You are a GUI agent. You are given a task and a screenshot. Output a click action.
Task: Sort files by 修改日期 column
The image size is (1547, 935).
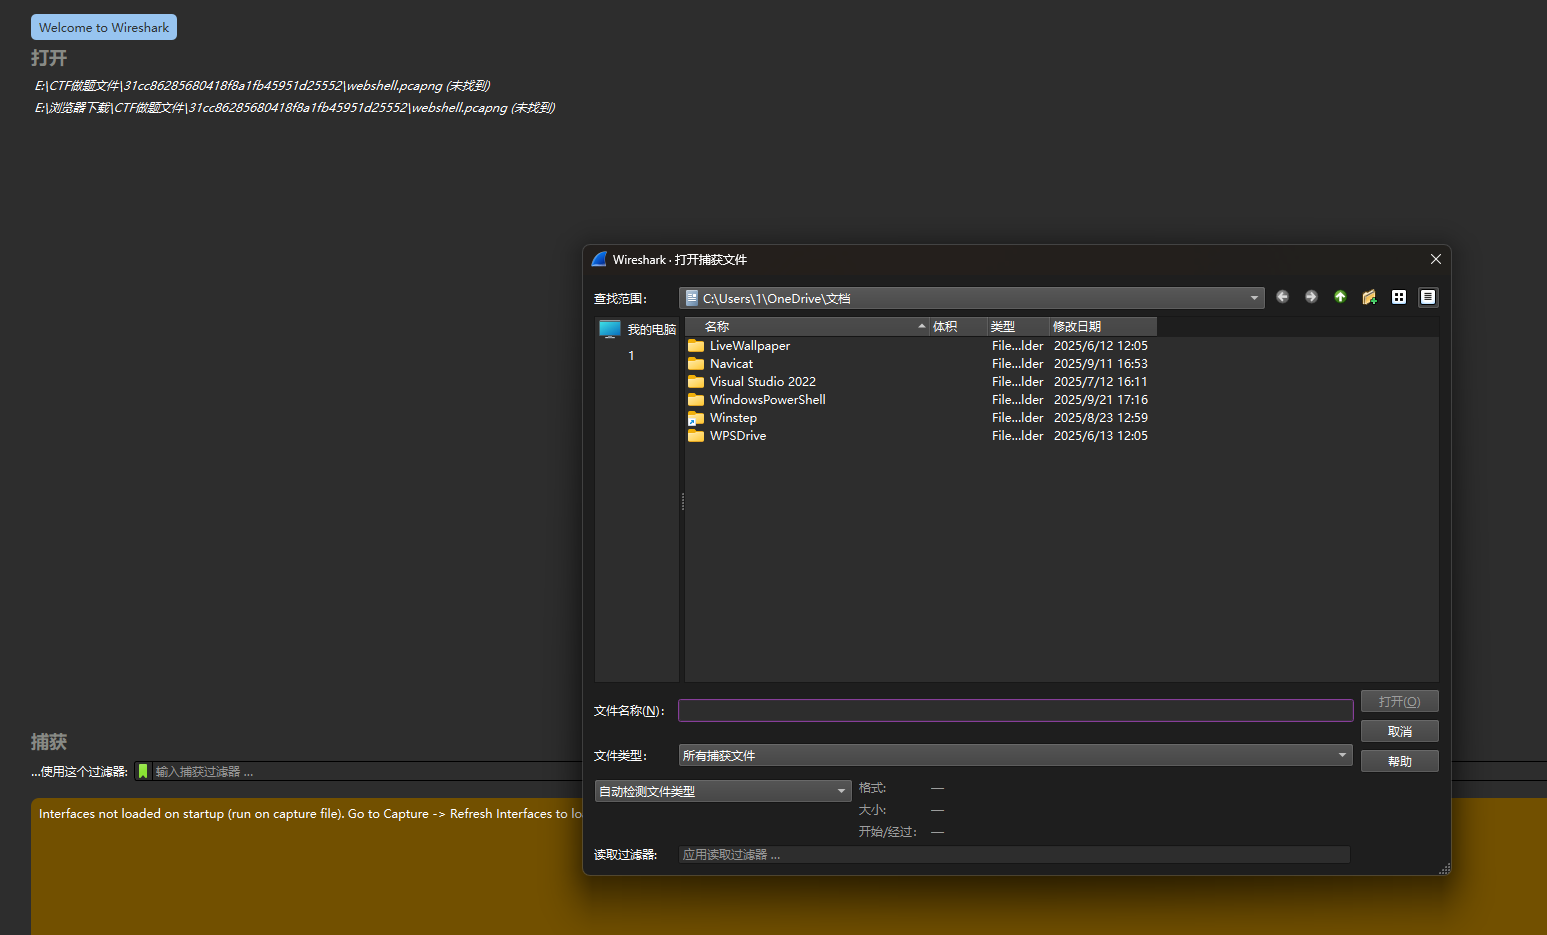point(1103,327)
